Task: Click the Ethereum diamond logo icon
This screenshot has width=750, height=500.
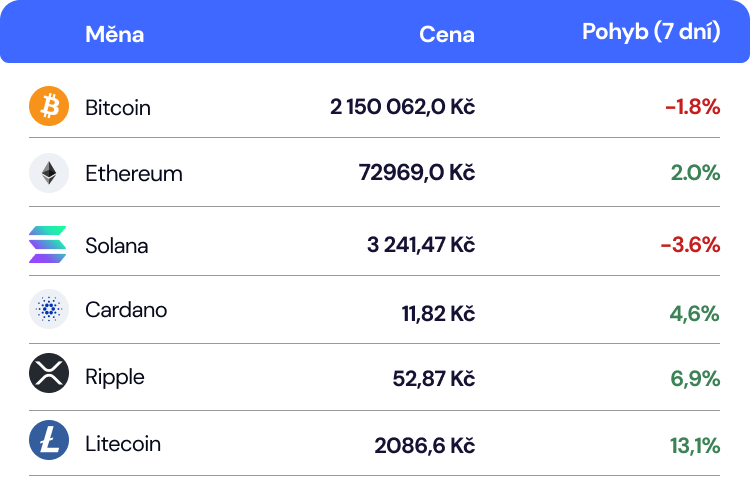Action: click(48, 173)
